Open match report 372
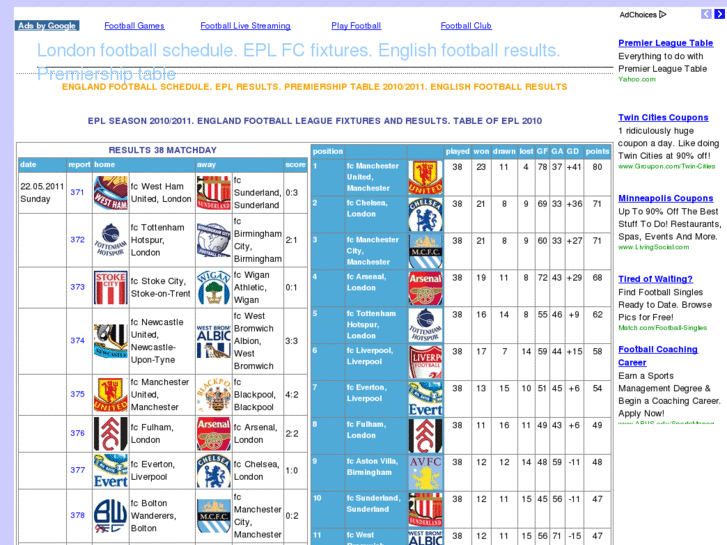Image resolution: width=727 pixels, height=545 pixels. pyautogui.click(x=77, y=240)
